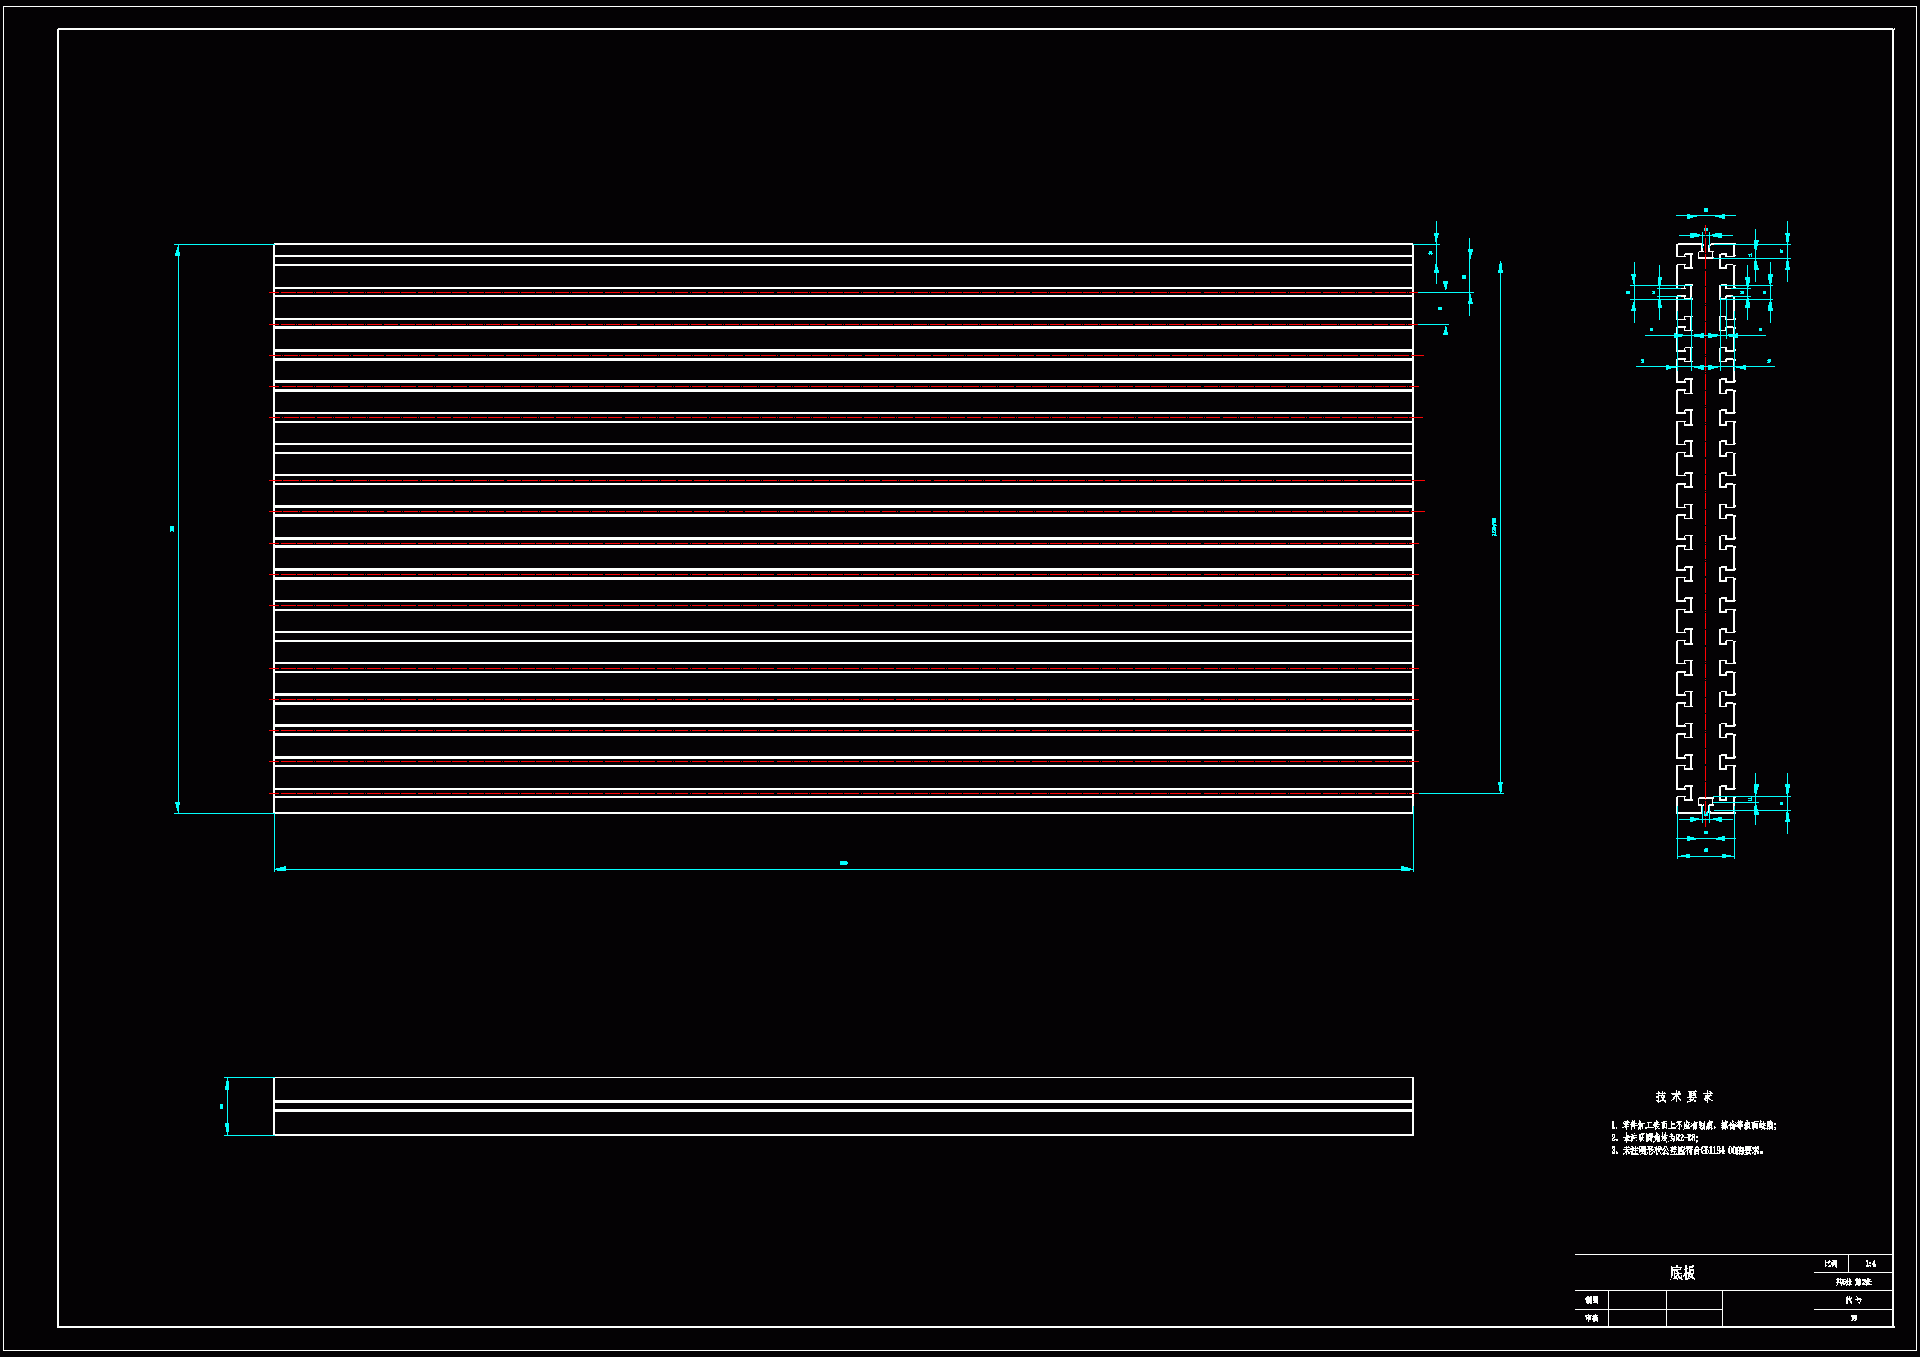This screenshot has height=1357, width=1920.
Task: Click the overall width dimension below plate
Action: point(843,869)
